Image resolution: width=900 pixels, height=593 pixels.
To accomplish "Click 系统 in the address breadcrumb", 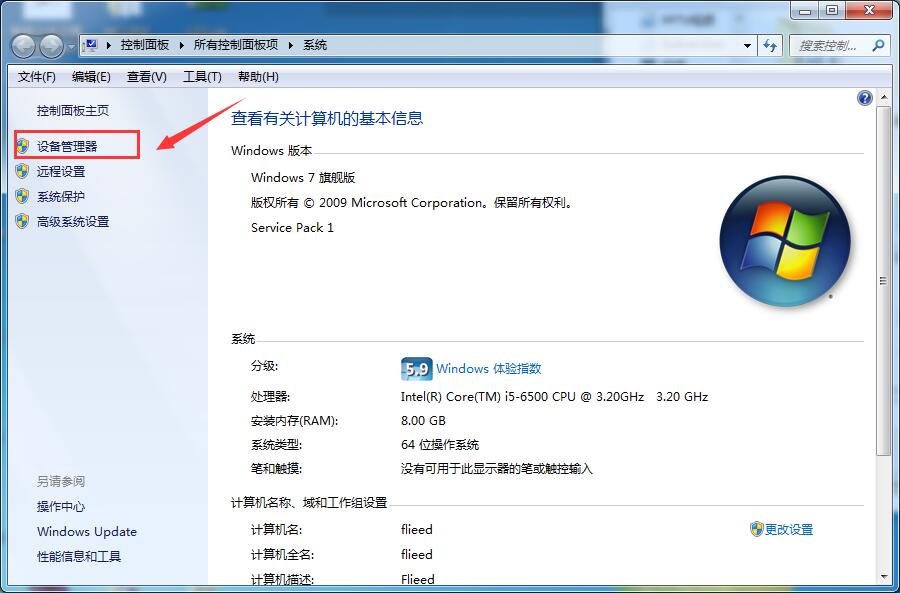I will point(315,45).
